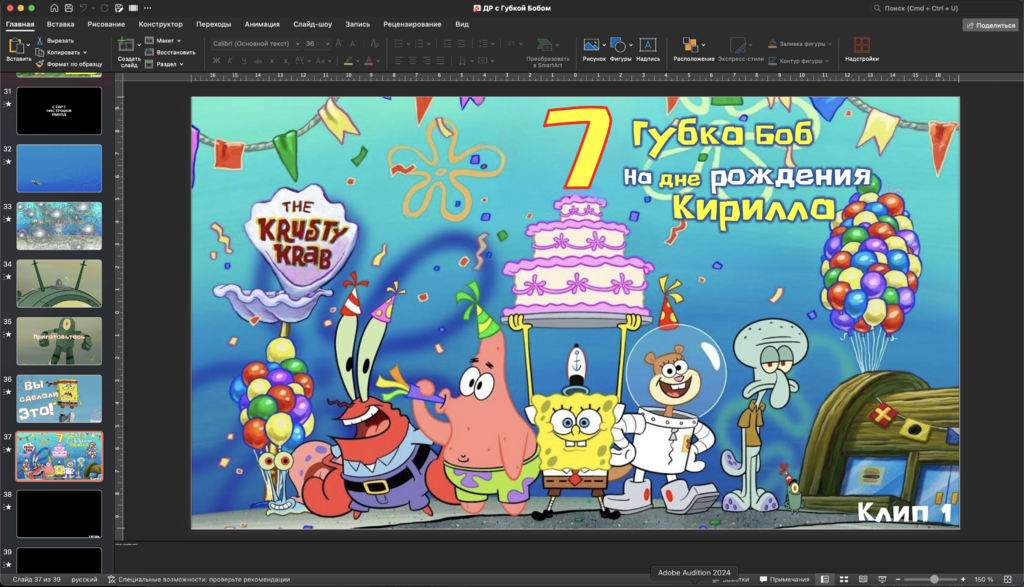Save the presentation with the disk icon
The image size is (1024, 587).
pyautogui.click(x=69, y=8)
